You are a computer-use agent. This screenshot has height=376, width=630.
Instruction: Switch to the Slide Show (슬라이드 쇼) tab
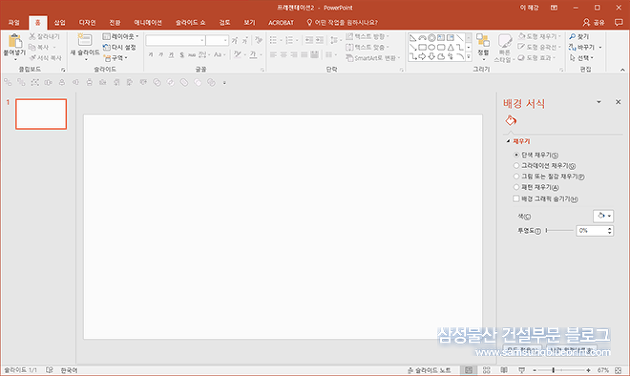pos(190,22)
